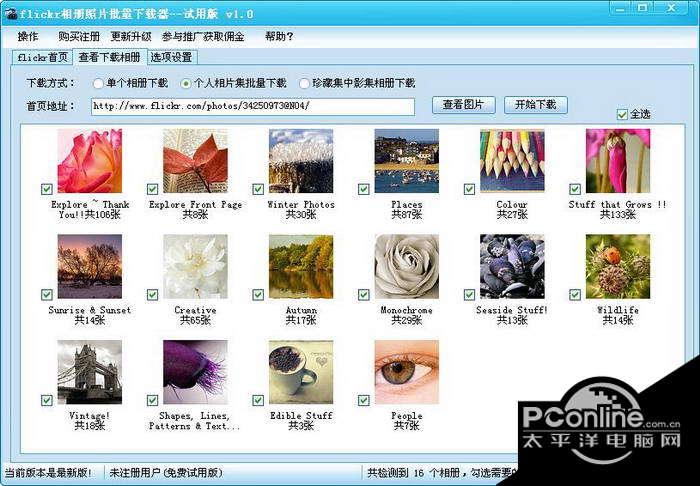Image resolution: width=700 pixels, height=486 pixels.
Task: Switch to the 选项设置 tab
Action: click(172, 58)
